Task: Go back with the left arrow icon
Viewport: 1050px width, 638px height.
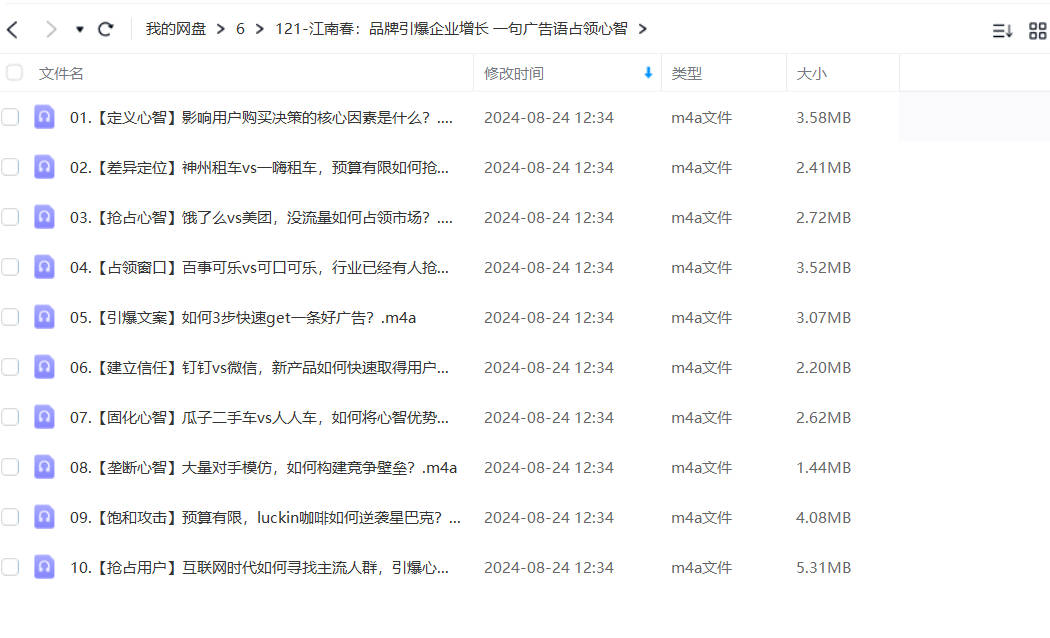Action: (12, 29)
